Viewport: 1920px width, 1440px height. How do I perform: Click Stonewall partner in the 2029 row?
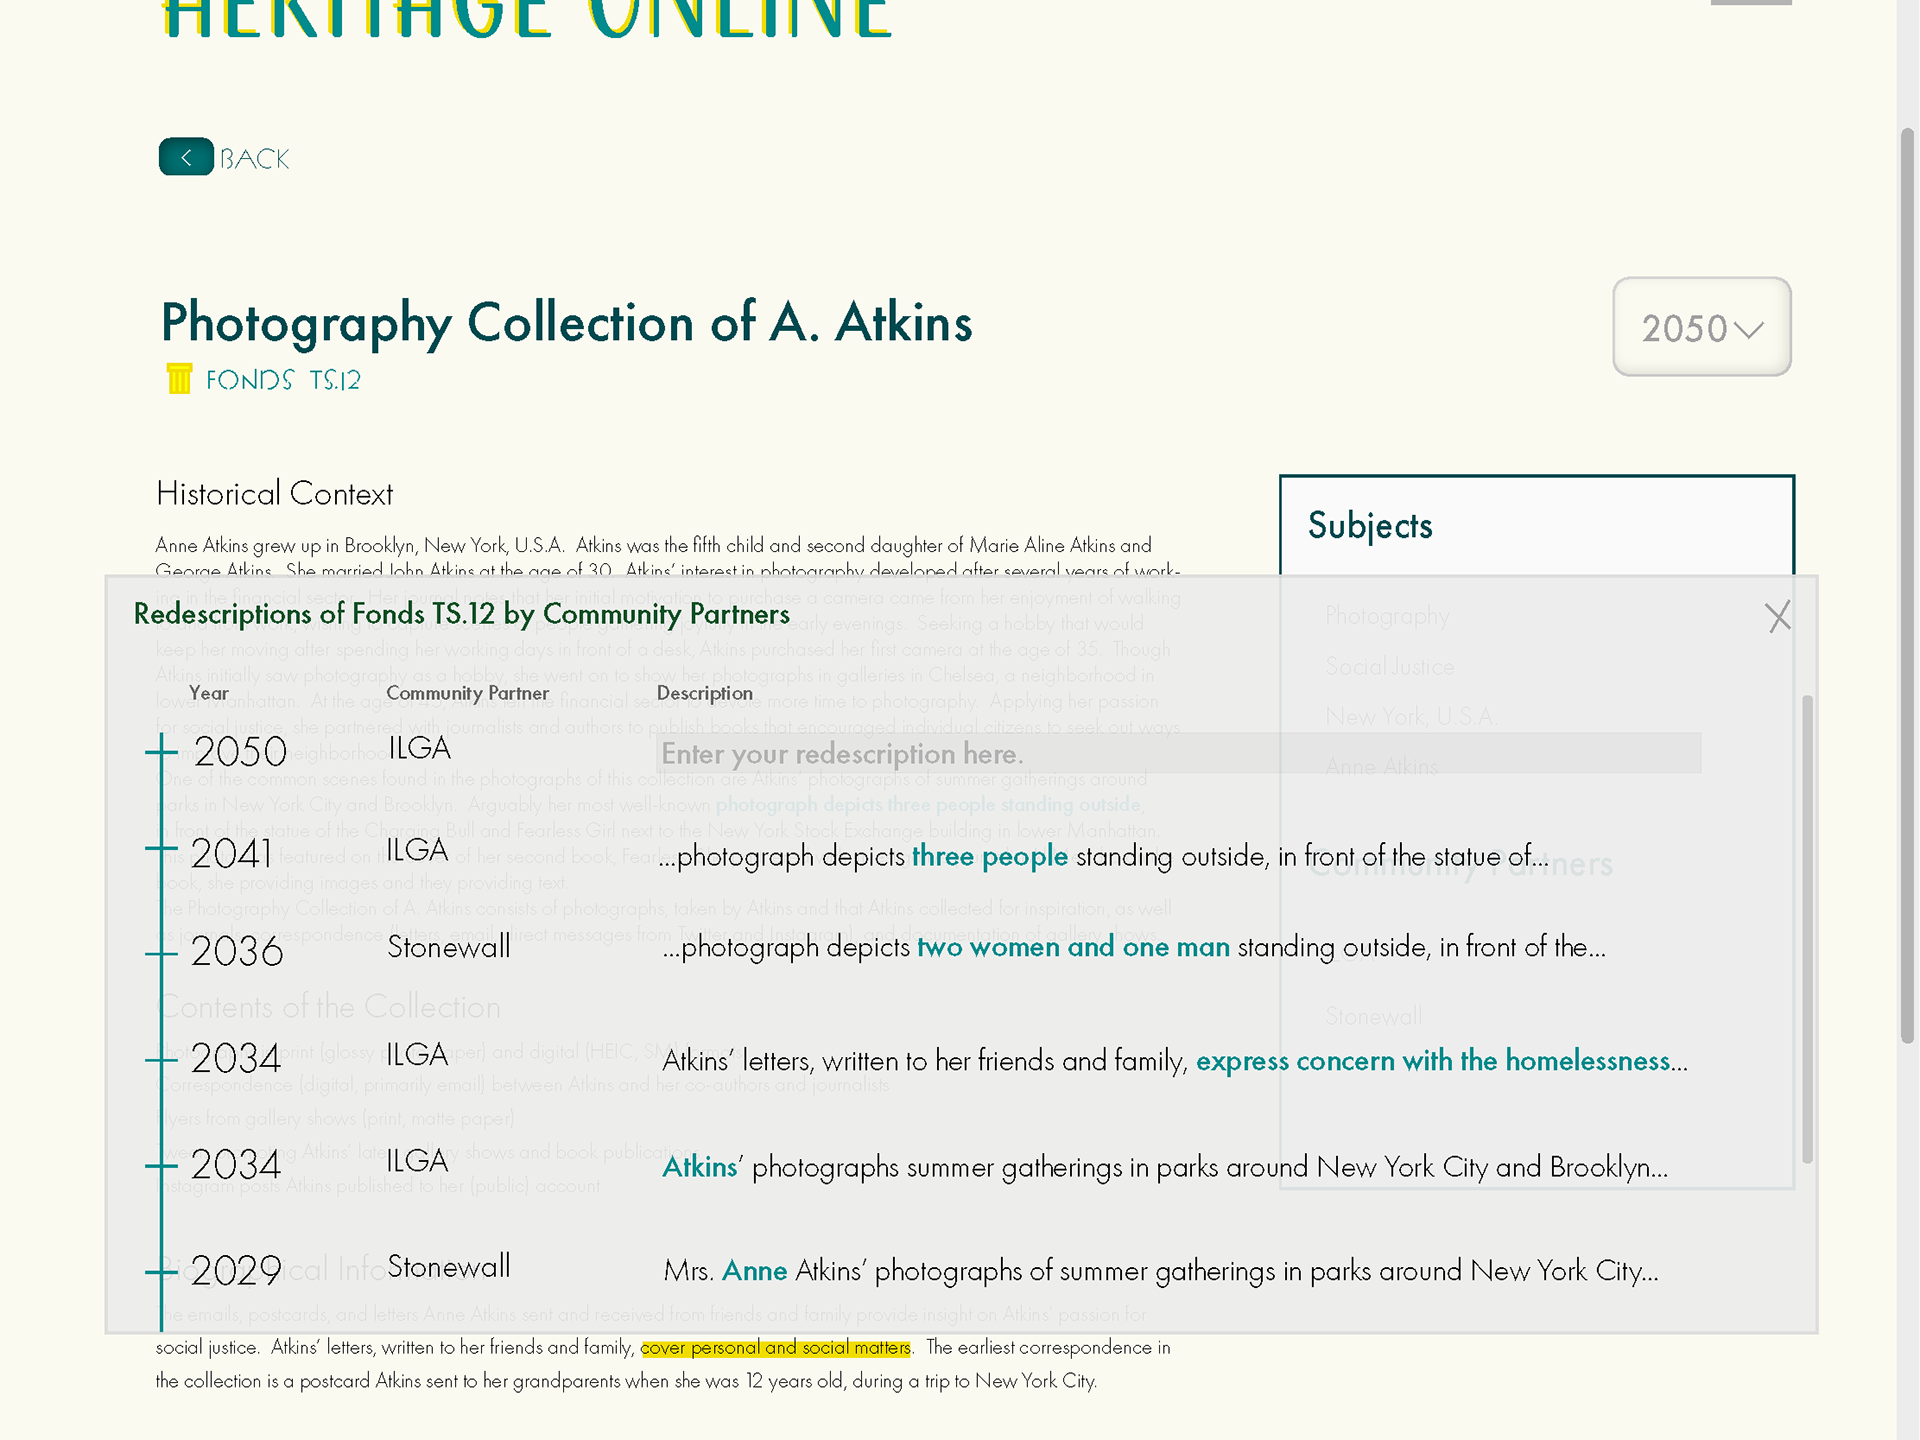click(x=449, y=1267)
